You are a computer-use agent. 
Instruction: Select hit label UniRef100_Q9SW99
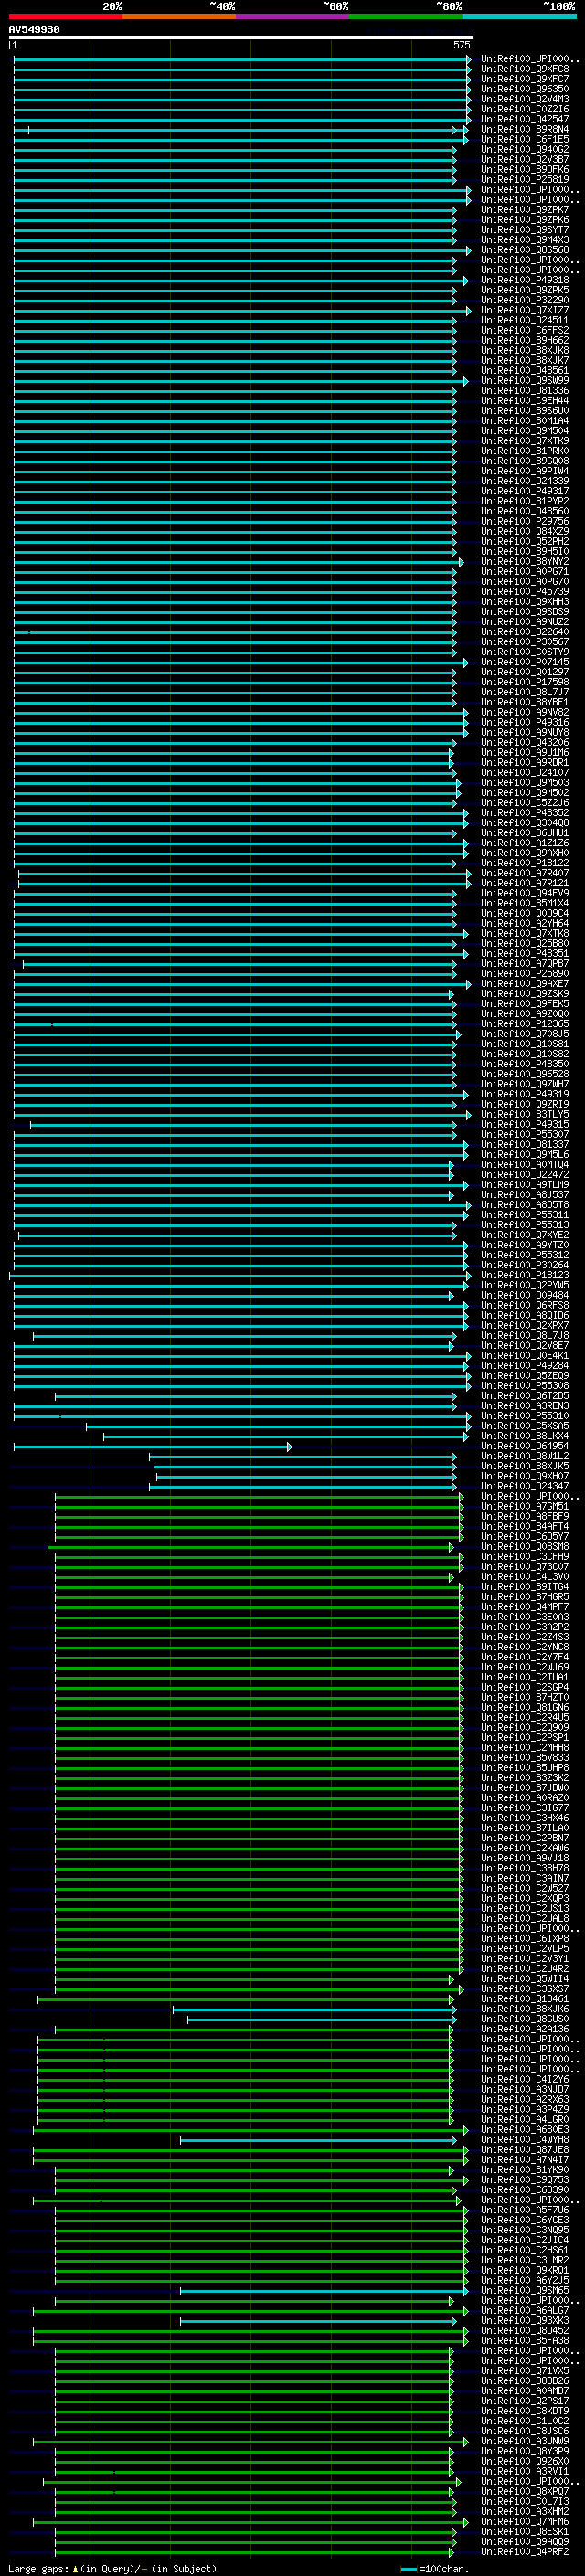[525, 380]
